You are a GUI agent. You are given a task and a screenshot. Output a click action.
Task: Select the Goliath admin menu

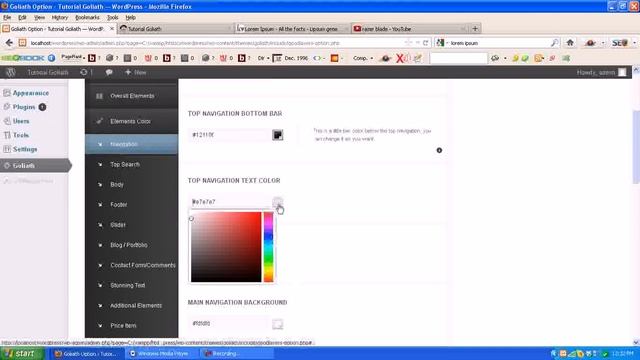point(35,166)
